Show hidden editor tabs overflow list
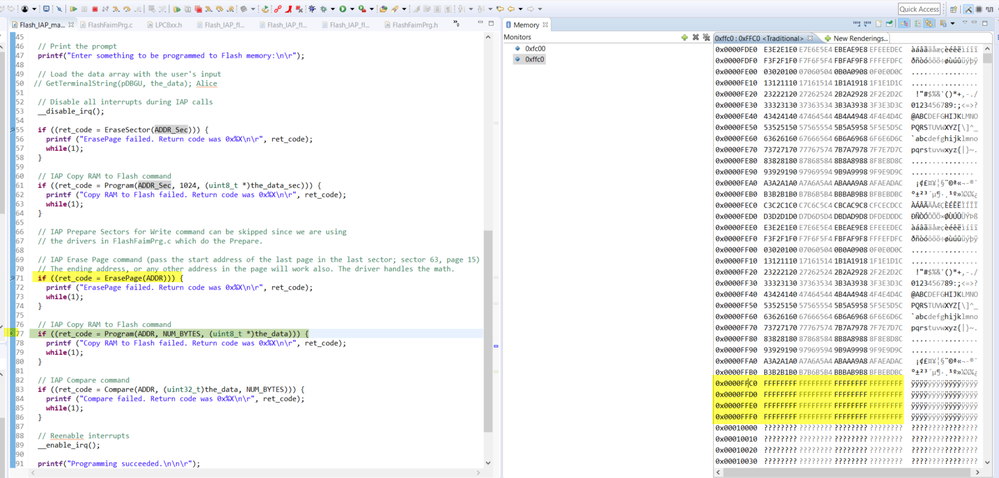This screenshot has height=478, width=999. 456,23
